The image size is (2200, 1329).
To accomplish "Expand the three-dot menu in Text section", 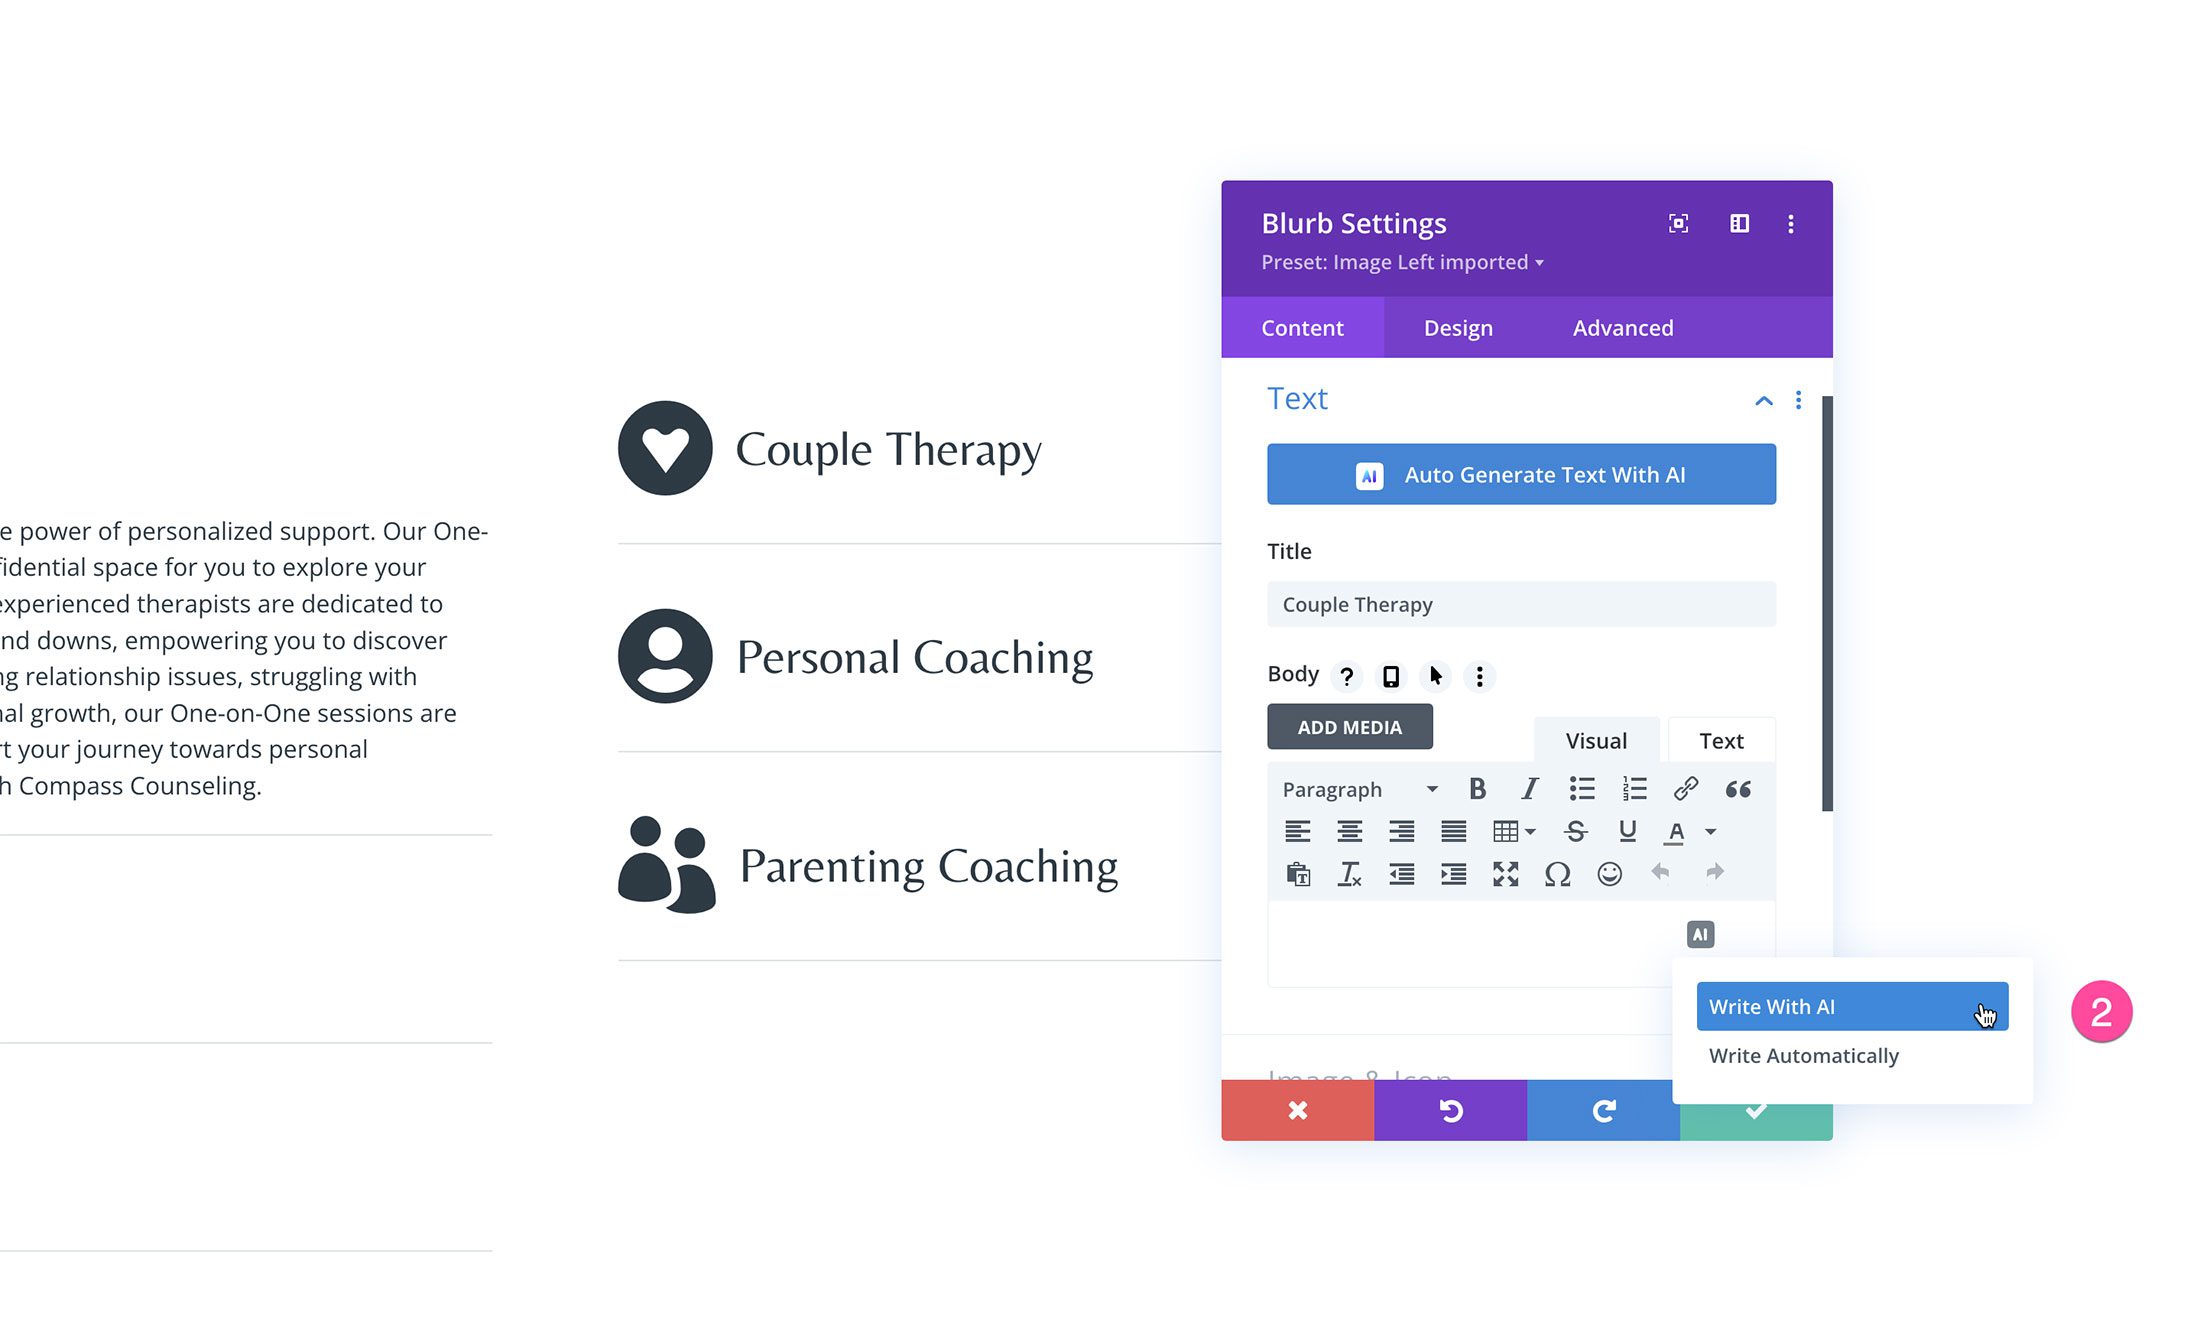I will pyautogui.click(x=1798, y=399).
